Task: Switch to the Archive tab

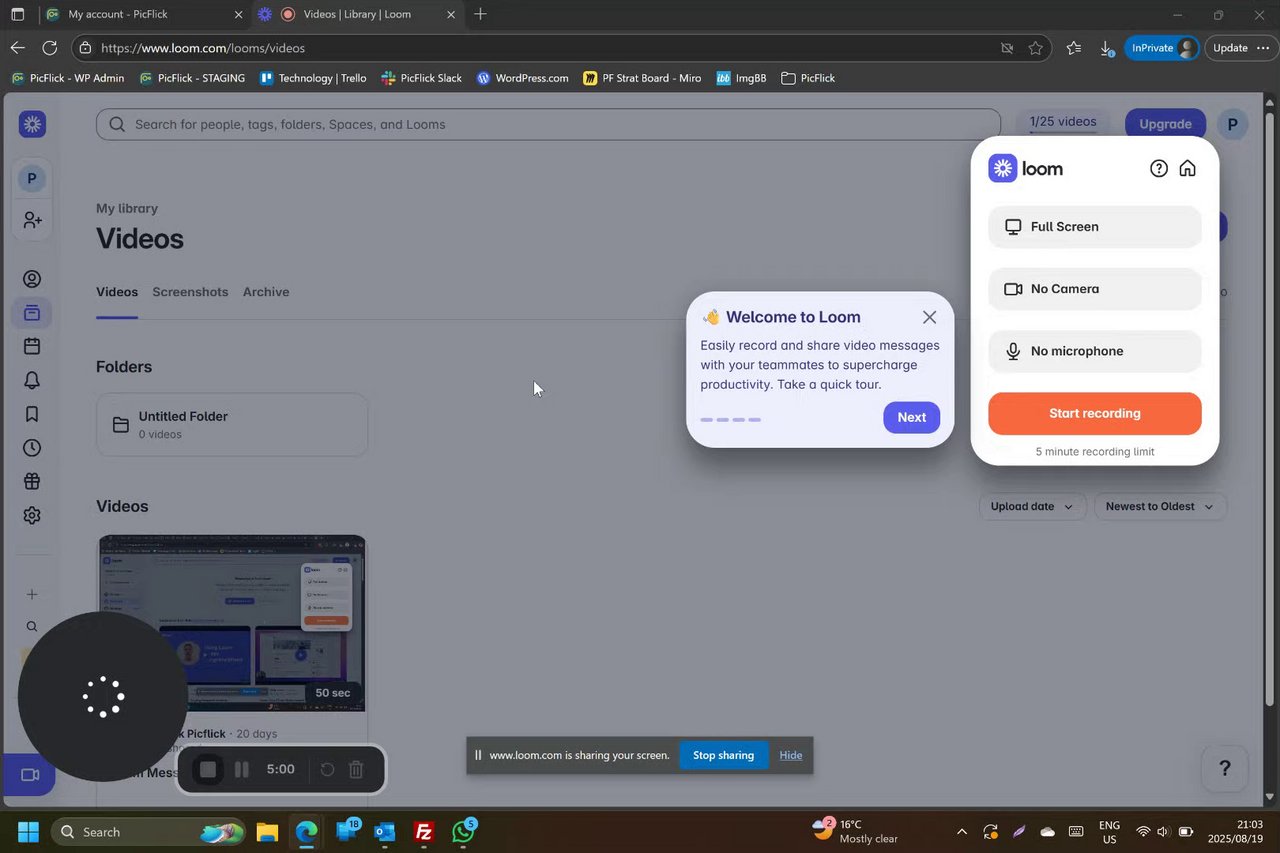Action: (x=266, y=292)
